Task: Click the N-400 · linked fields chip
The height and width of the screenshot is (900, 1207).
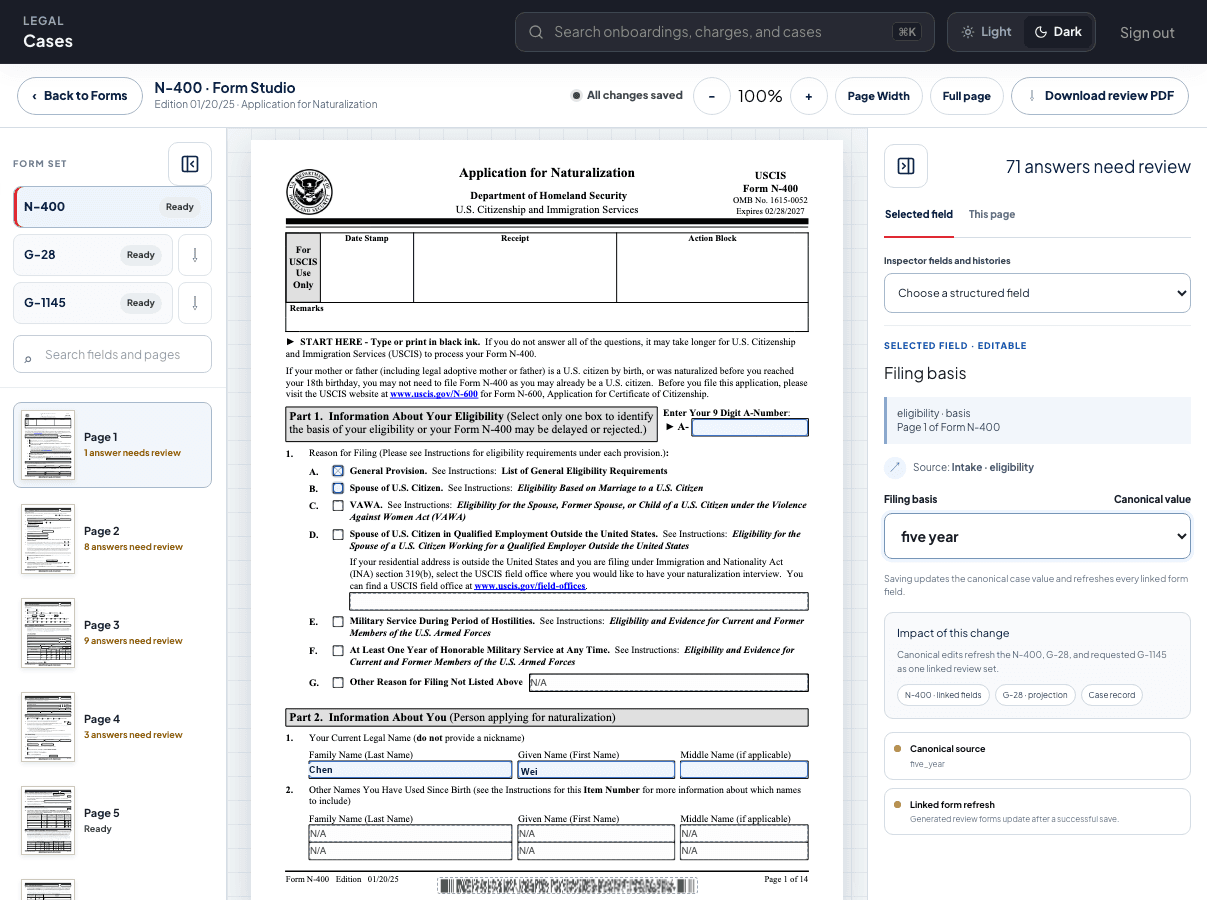Action: coord(943,695)
